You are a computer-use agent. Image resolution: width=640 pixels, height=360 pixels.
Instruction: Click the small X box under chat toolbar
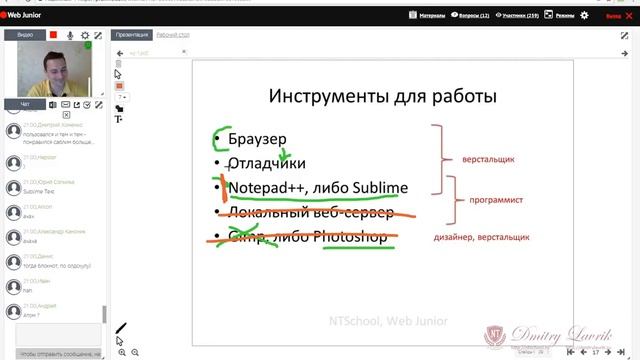66,115
